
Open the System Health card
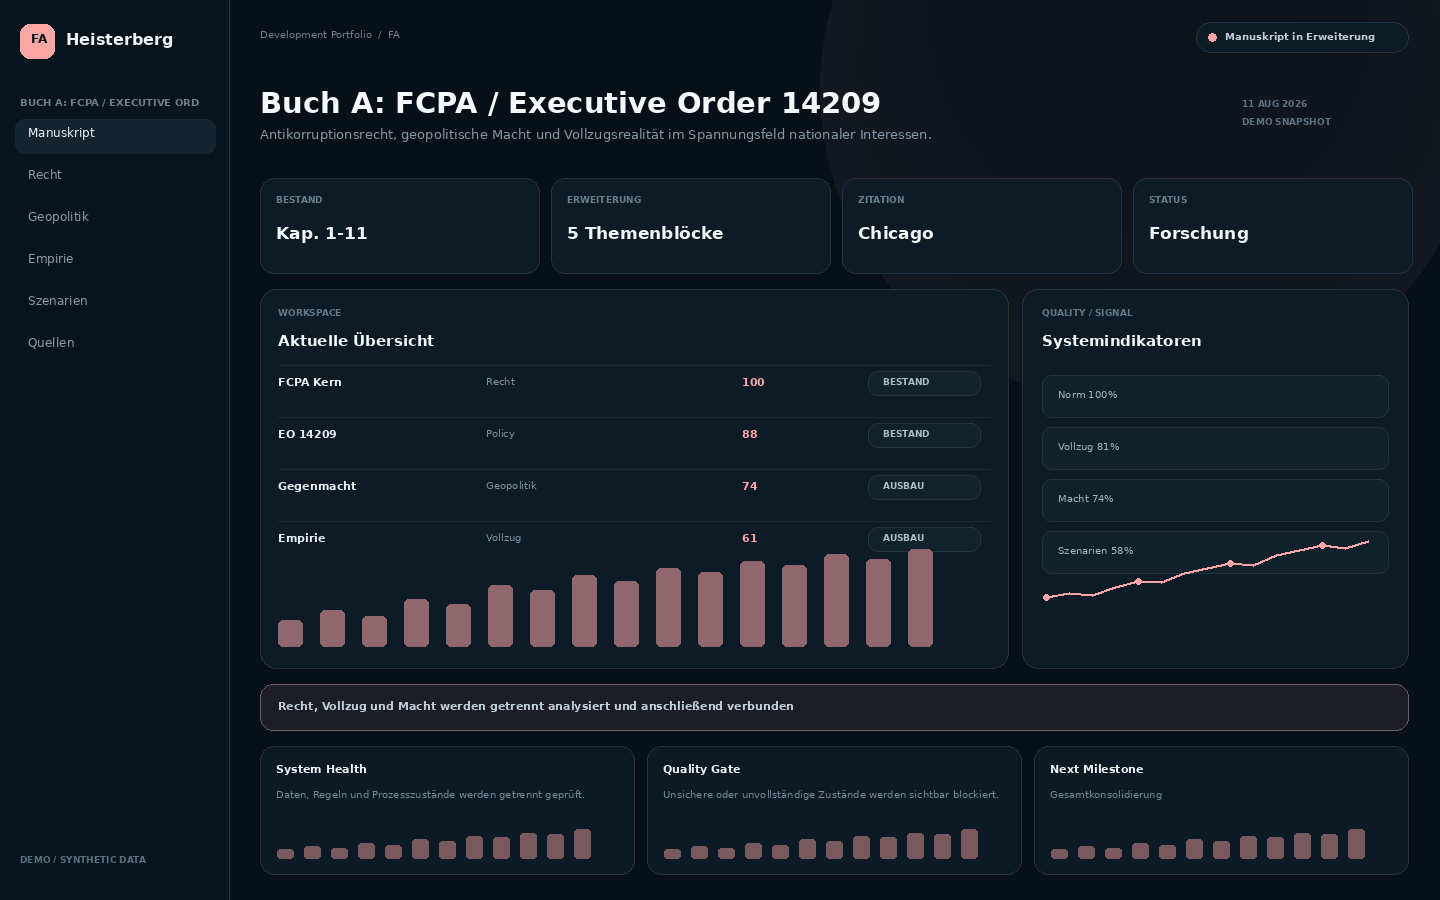[447, 810]
